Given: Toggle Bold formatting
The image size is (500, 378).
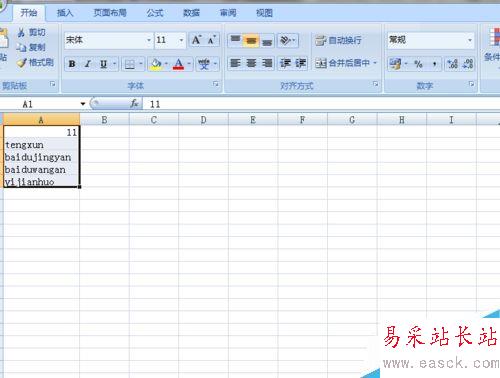Looking at the screenshot, I should [72, 64].
